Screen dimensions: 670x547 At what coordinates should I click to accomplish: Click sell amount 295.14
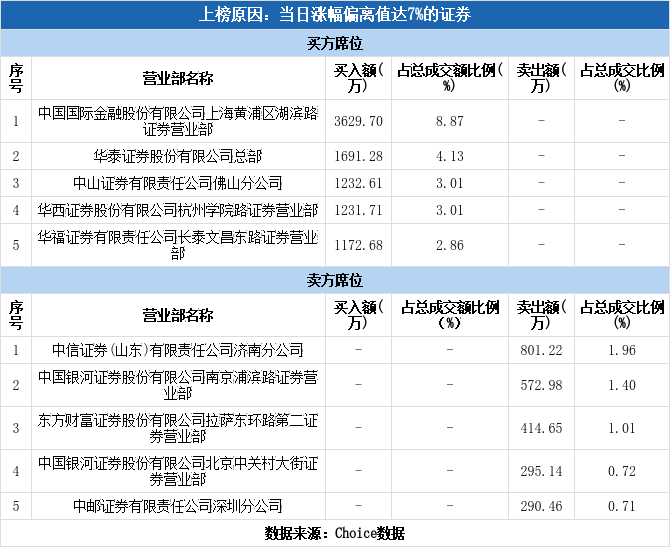pyautogui.click(x=541, y=471)
